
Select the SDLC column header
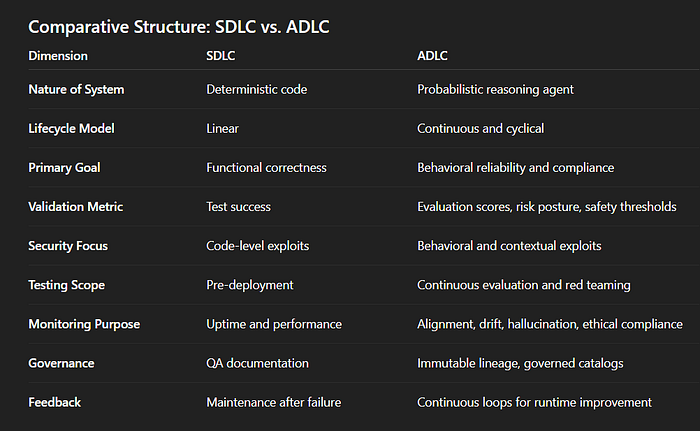221,56
